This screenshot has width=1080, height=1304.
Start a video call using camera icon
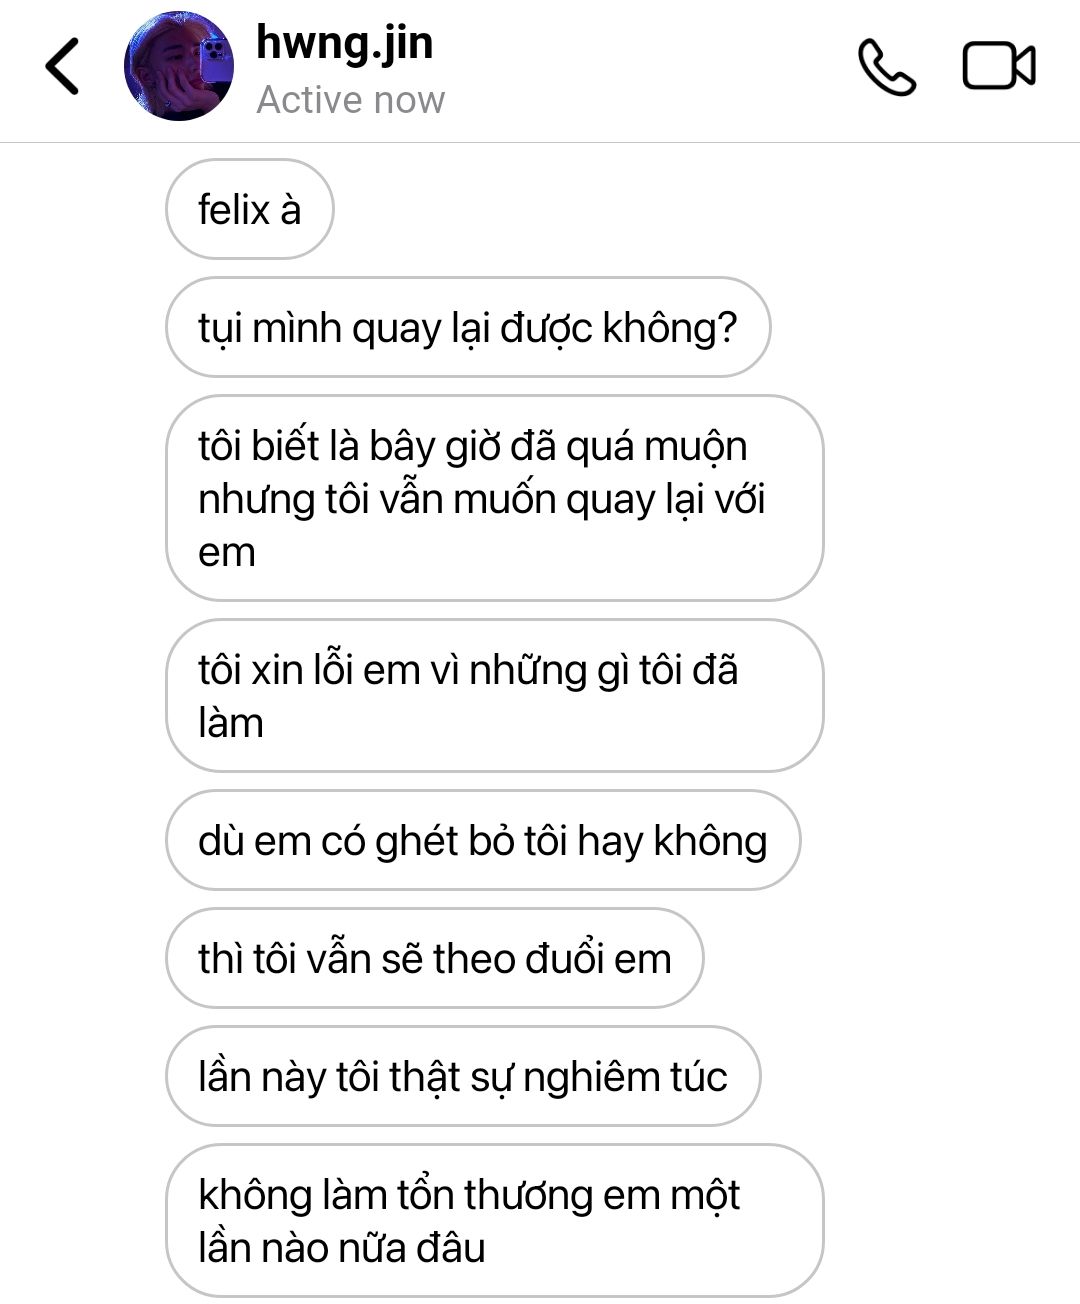click(999, 66)
